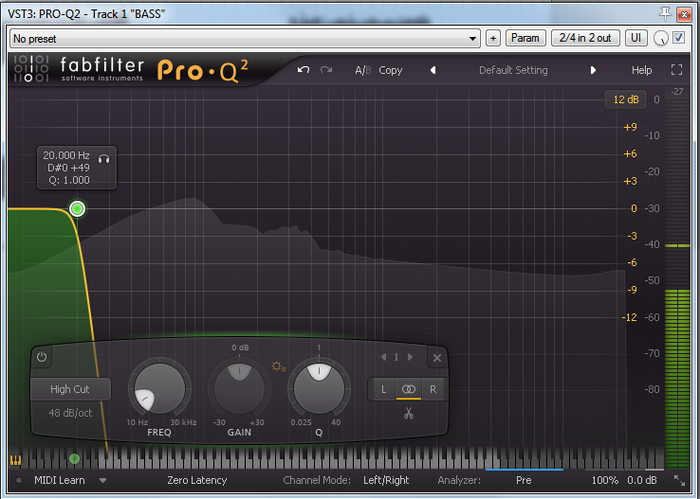Click the piano keyboard display icon
700x499 pixels.
[16, 460]
